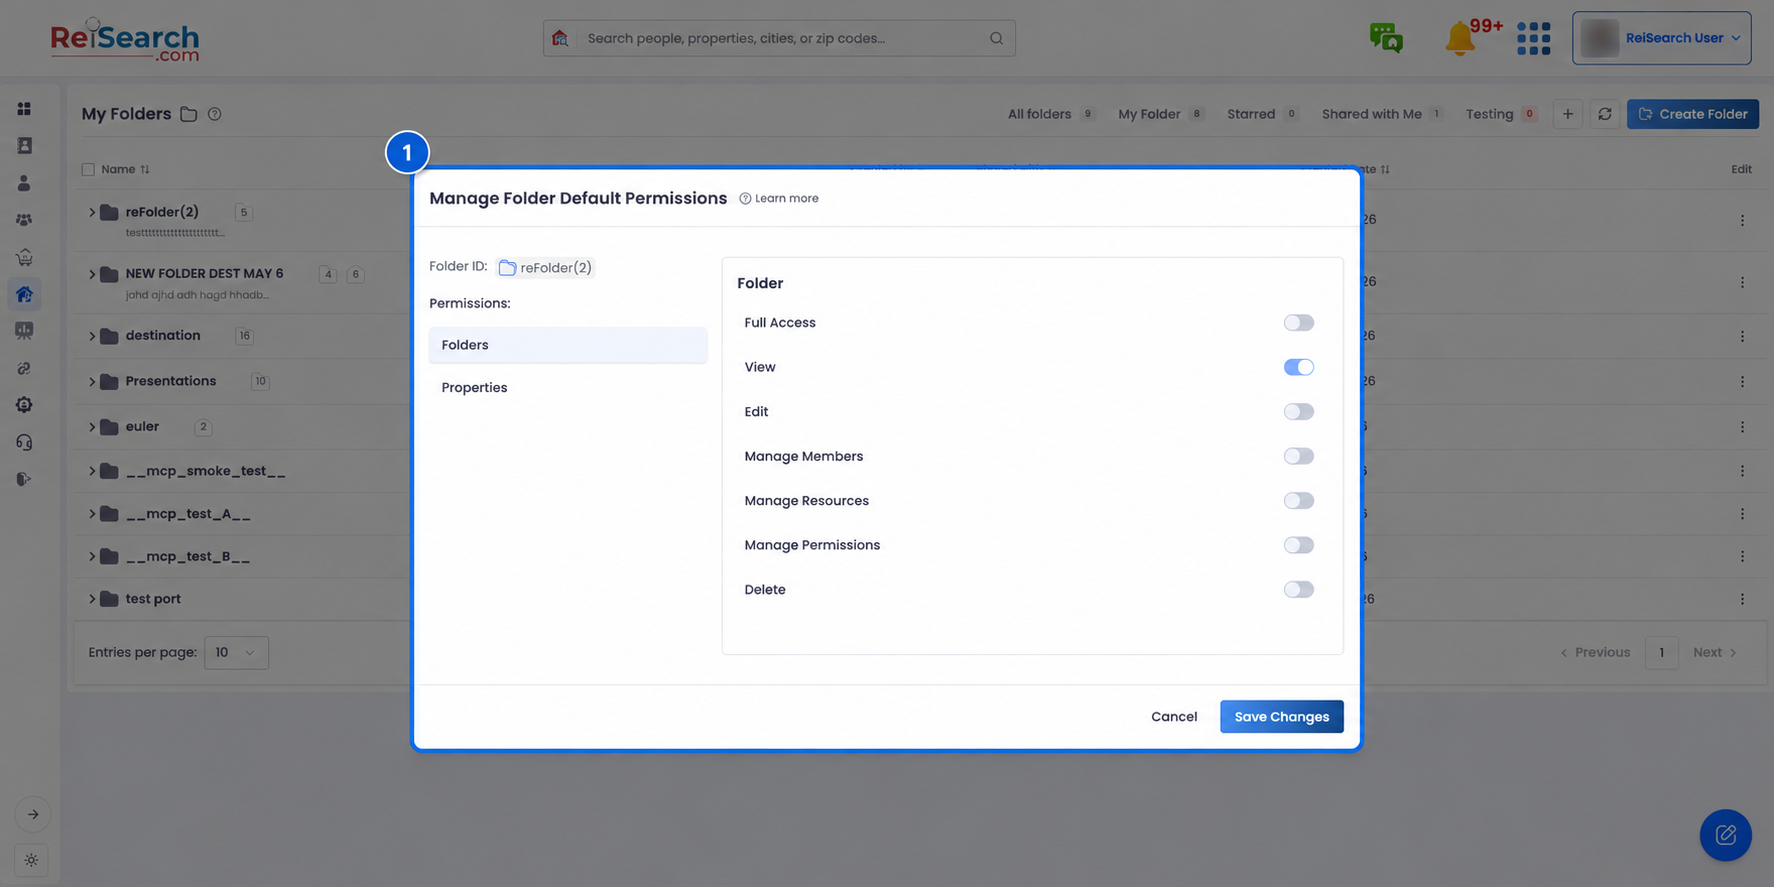This screenshot has width=1774, height=887.
Task: Enable the Delete permission toggle
Action: pos(1298,590)
